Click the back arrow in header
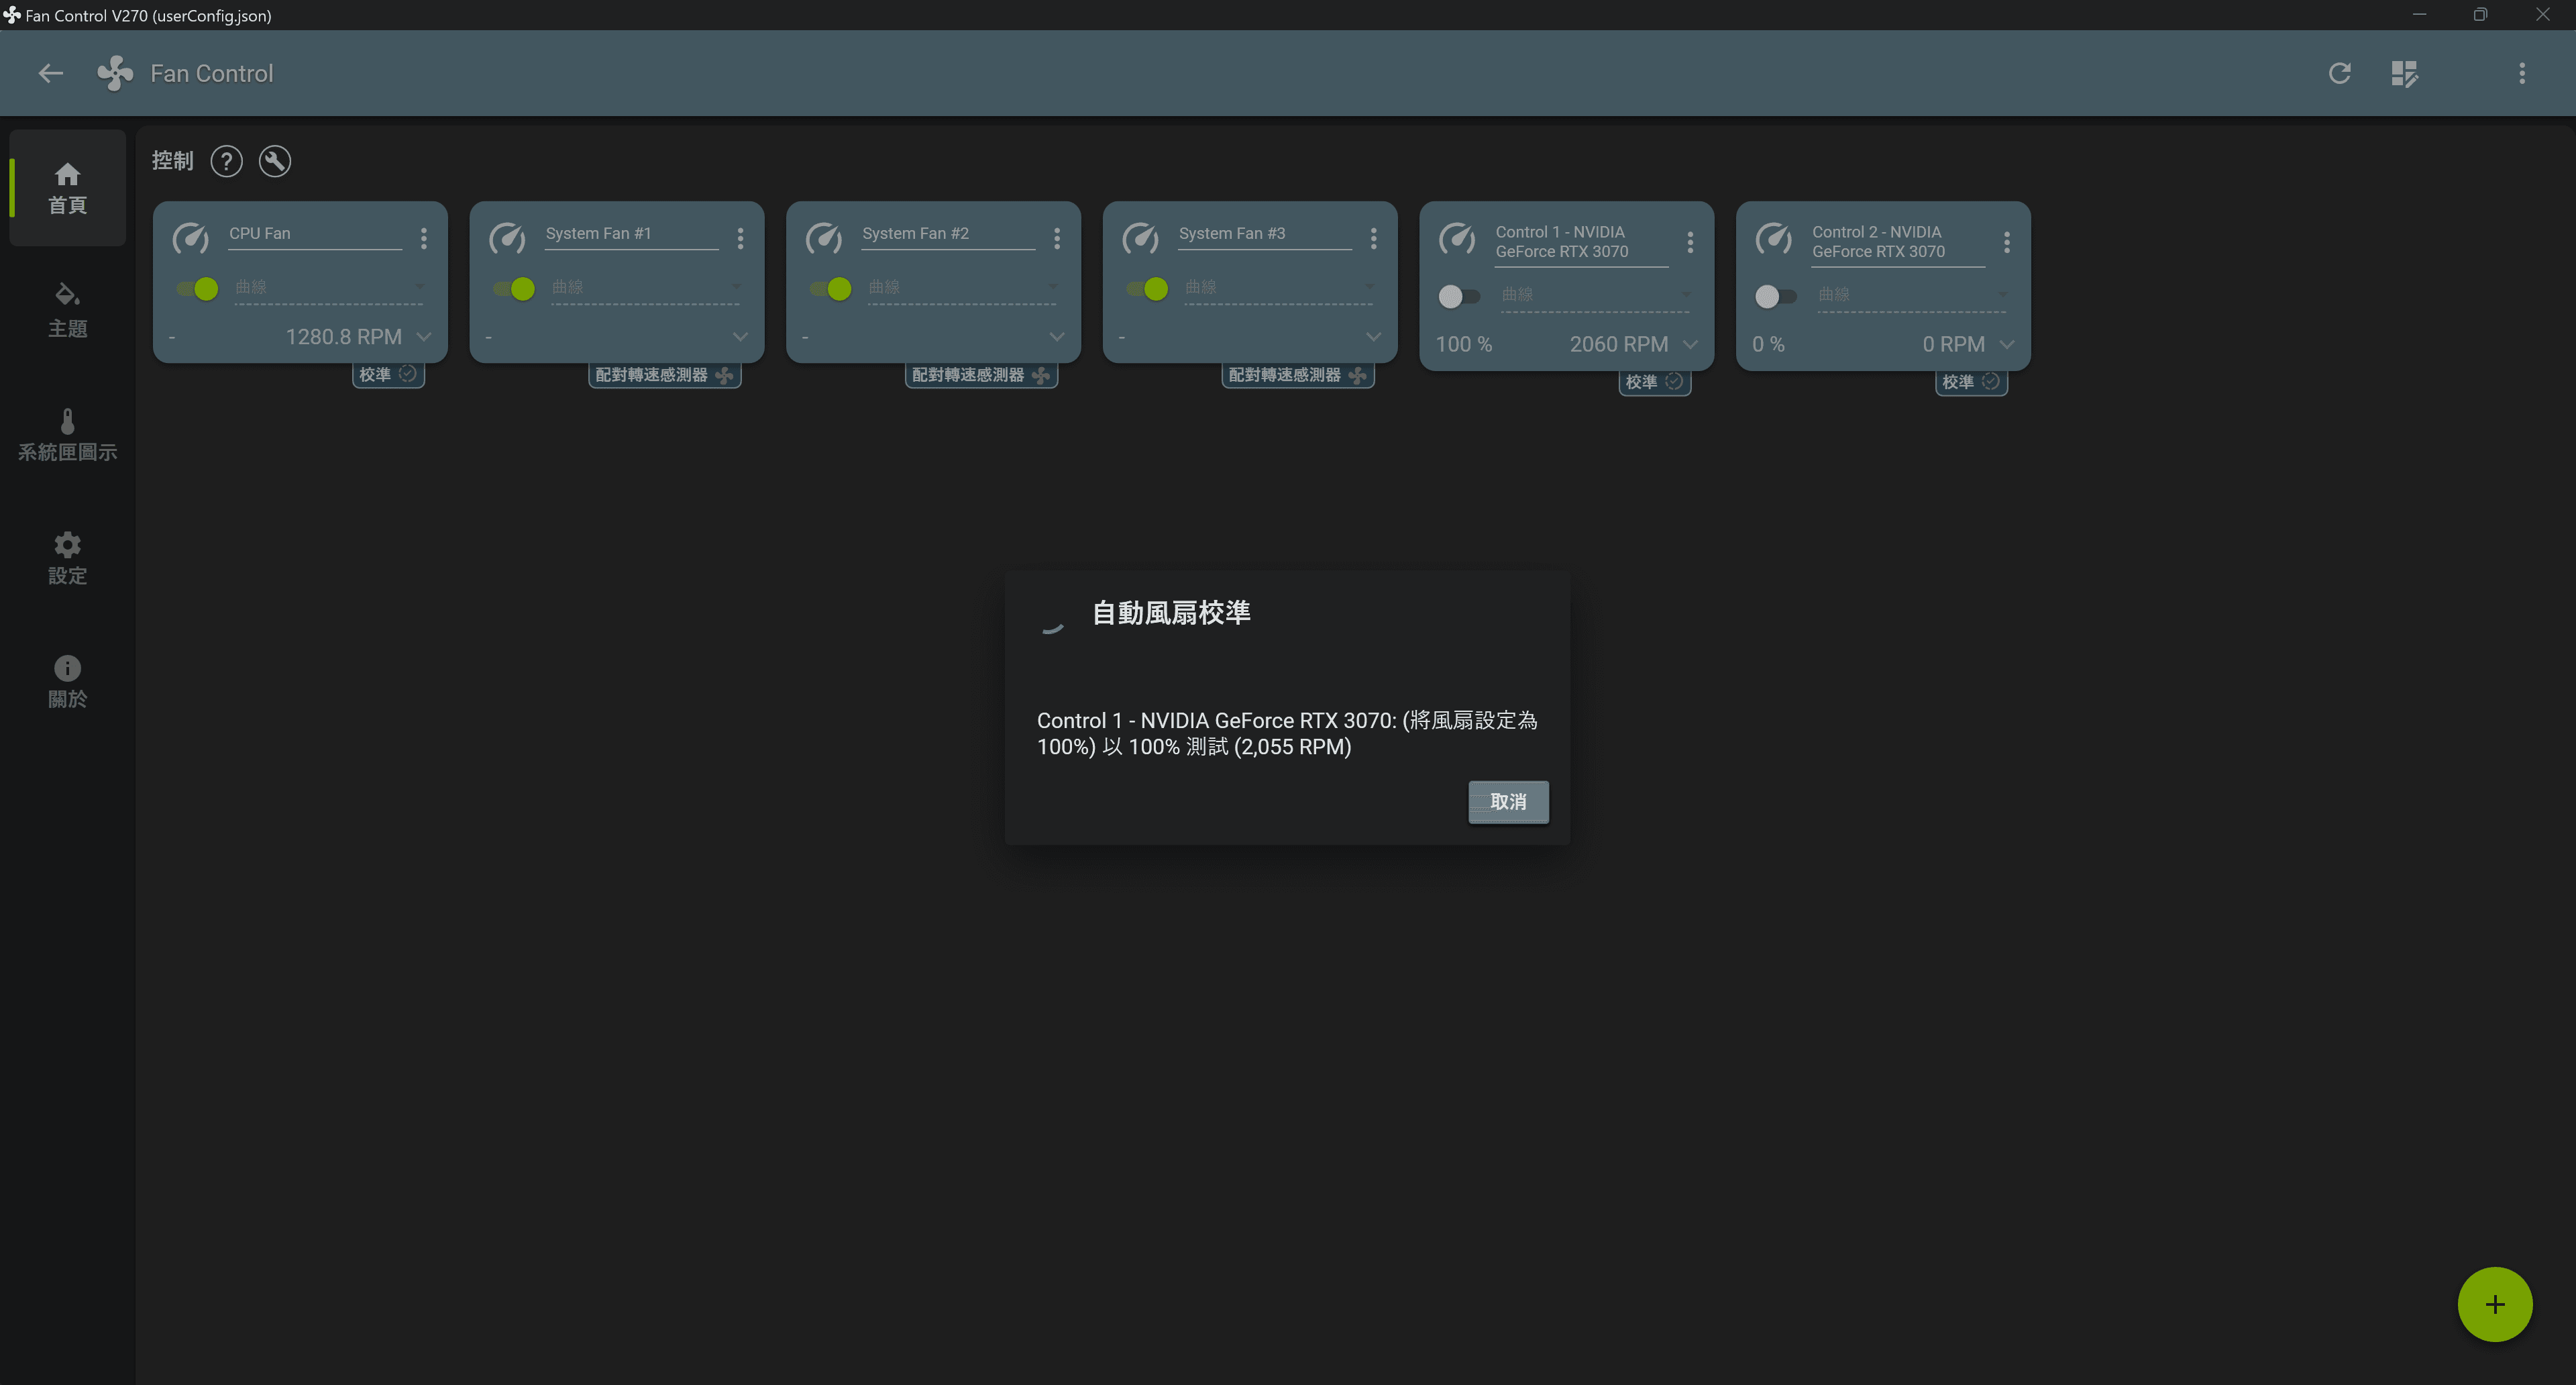 coord(50,73)
